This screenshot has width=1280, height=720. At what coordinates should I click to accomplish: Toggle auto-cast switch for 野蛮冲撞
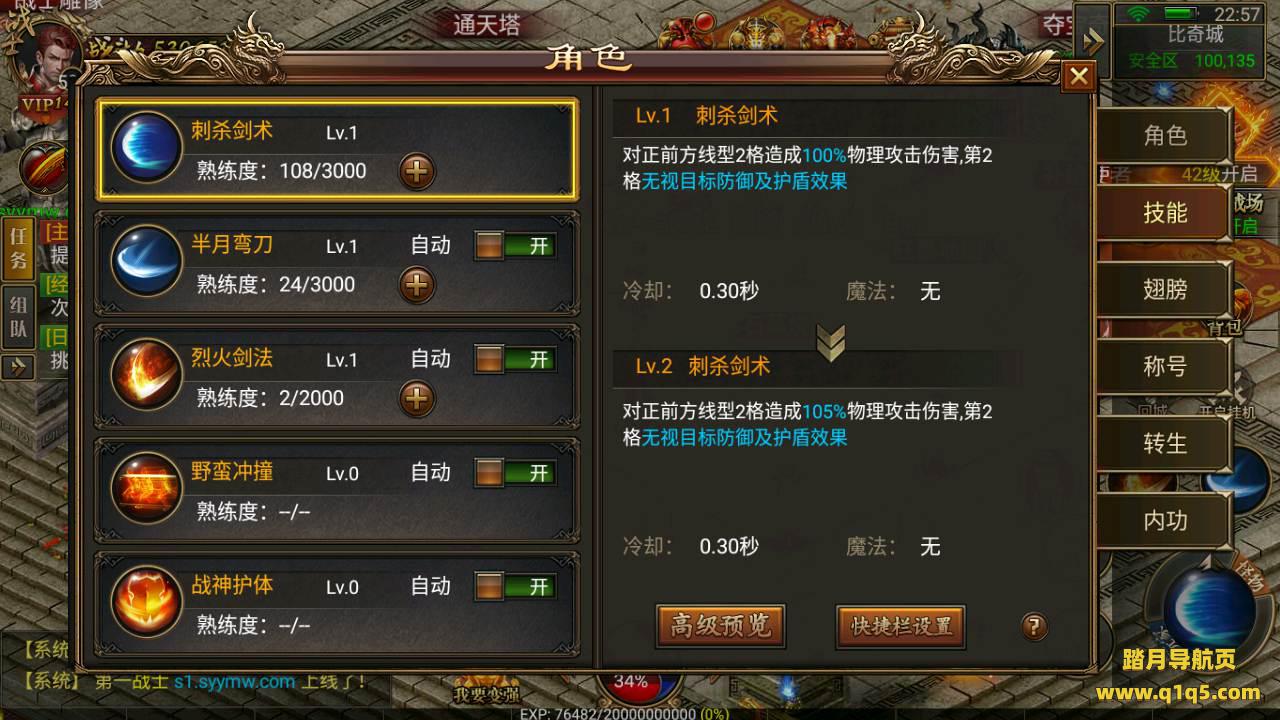click(x=515, y=472)
